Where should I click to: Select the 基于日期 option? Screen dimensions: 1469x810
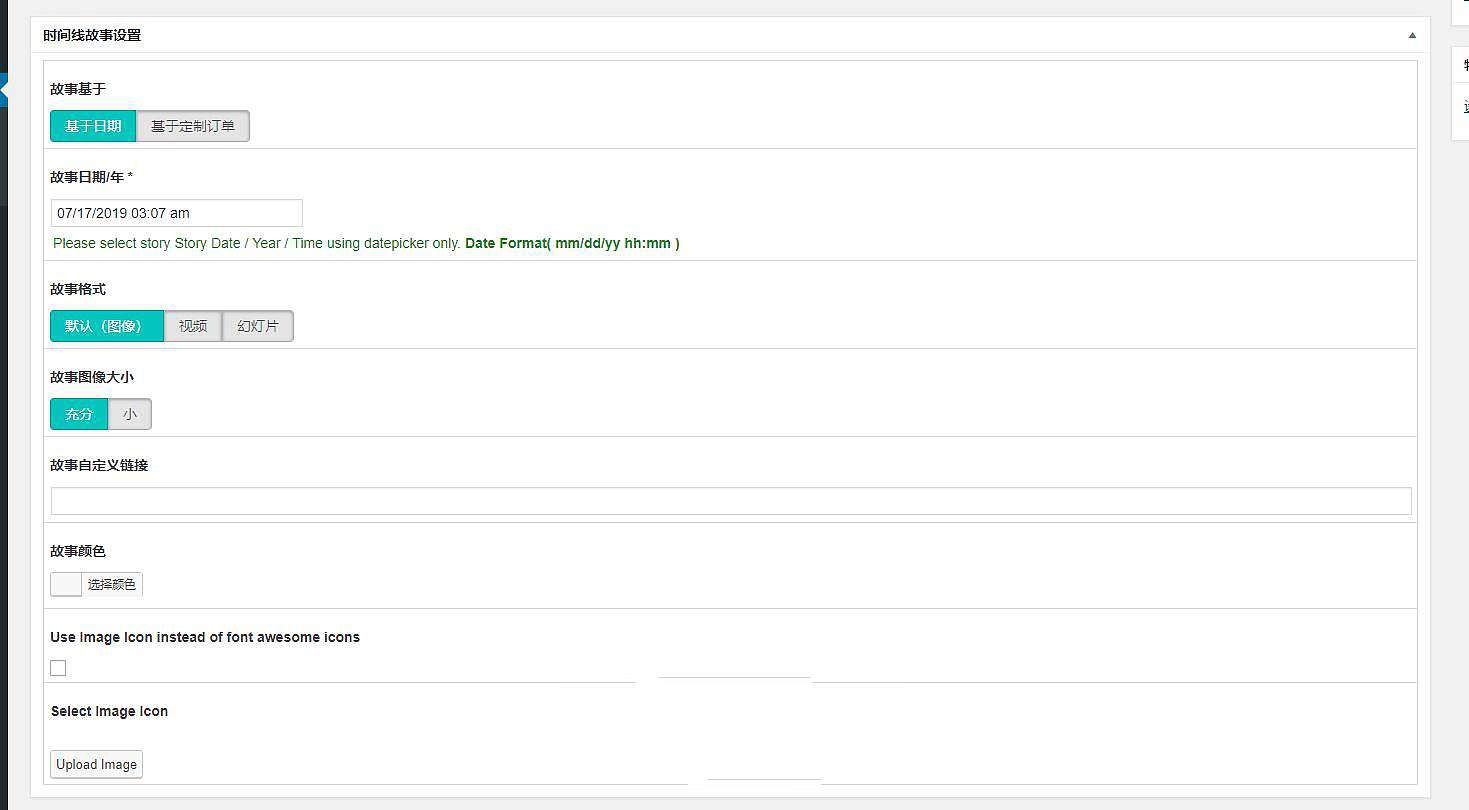93,126
